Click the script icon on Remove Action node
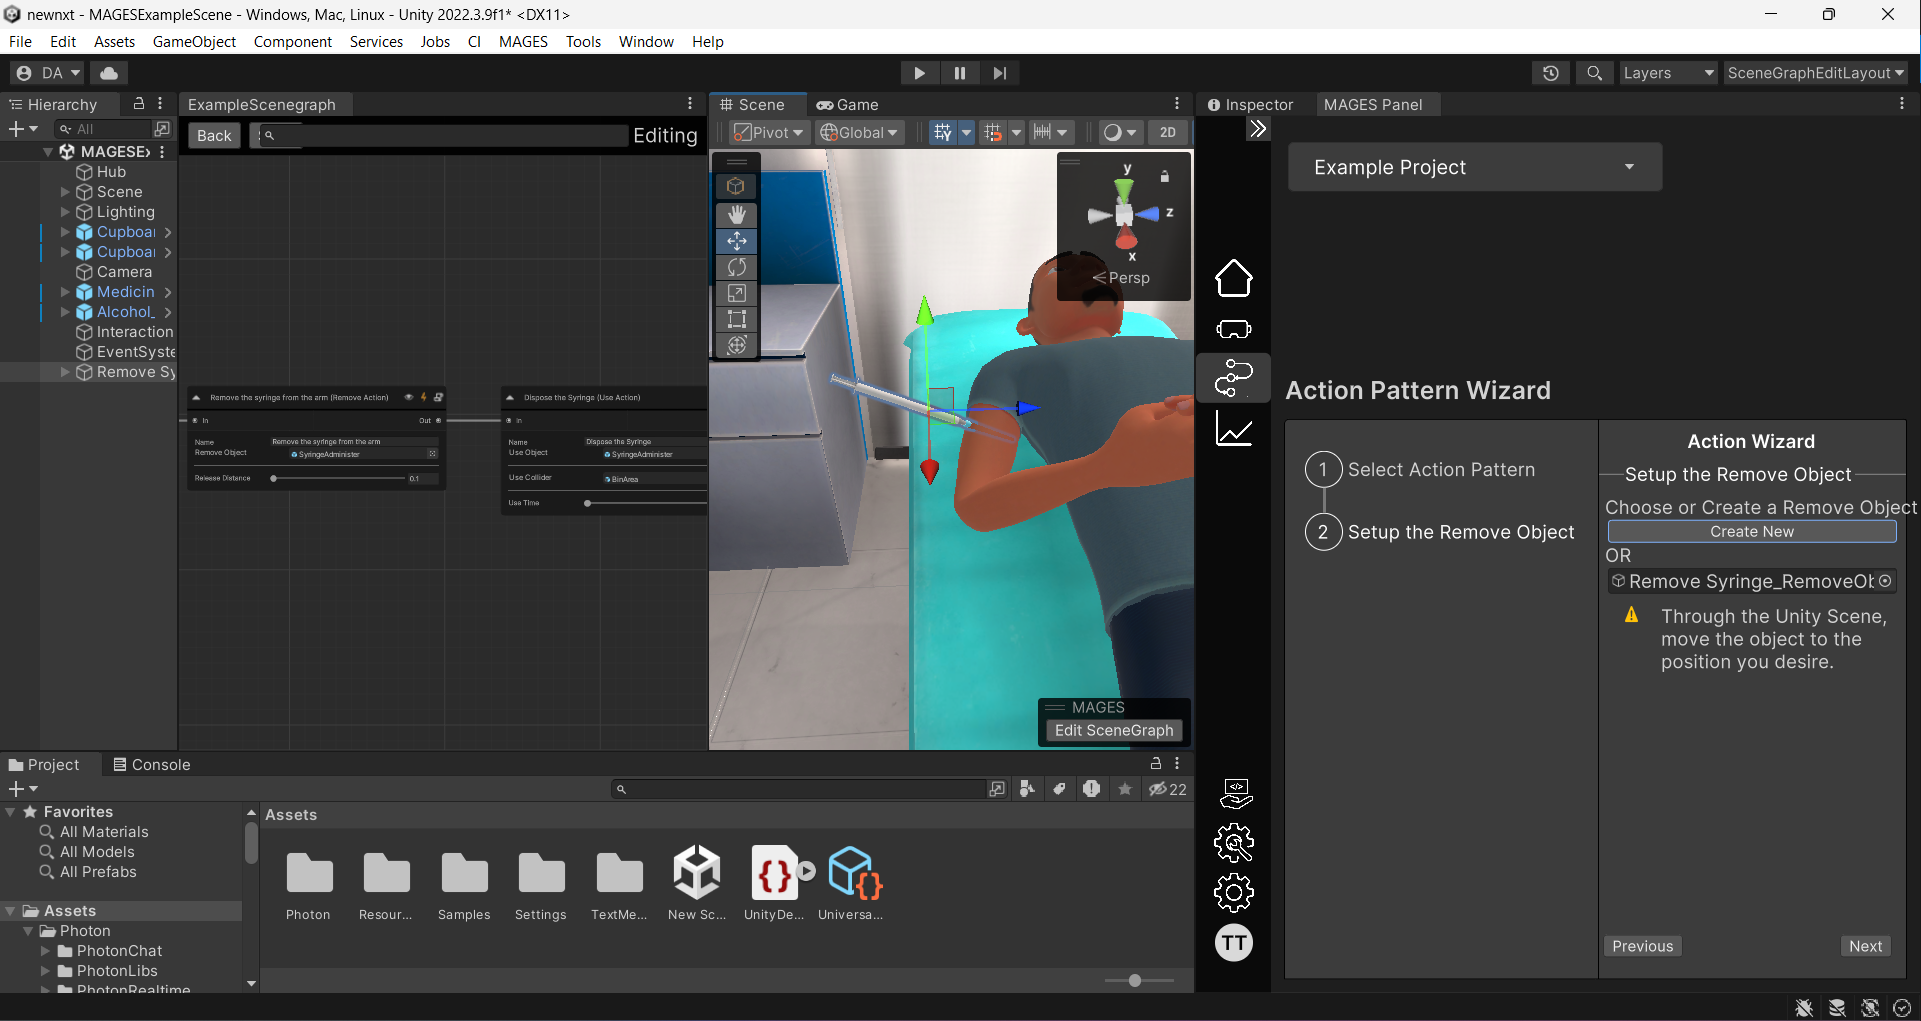 [438, 397]
